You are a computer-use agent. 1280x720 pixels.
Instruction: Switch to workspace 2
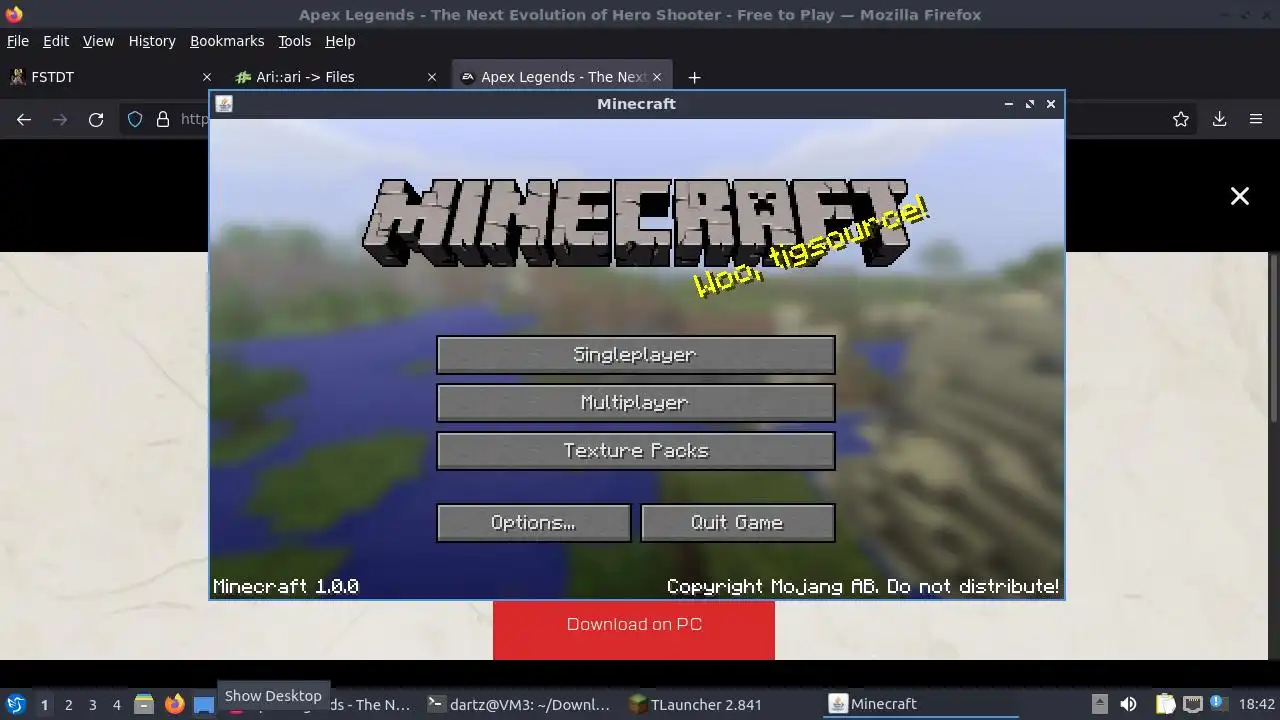click(68, 704)
